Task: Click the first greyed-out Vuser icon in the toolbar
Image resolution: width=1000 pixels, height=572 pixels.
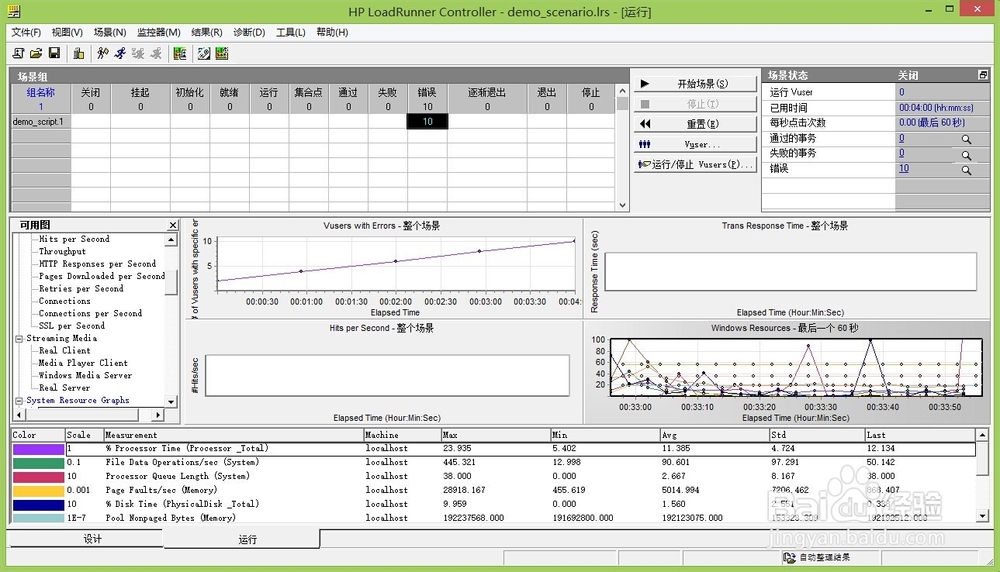Action: coord(138,54)
